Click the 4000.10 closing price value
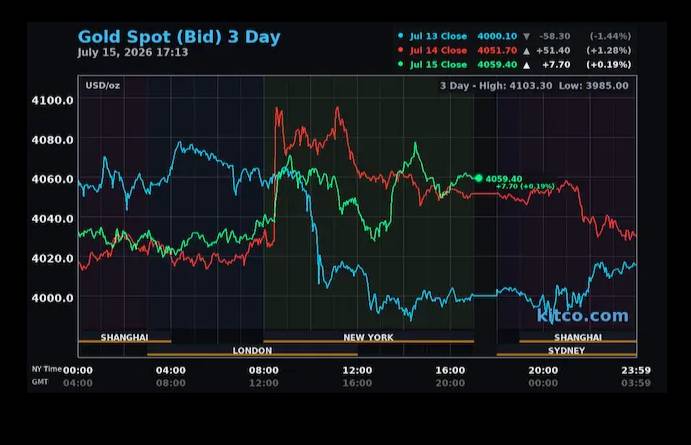Viewport: 691px width, 445px height. pos(497,36)
